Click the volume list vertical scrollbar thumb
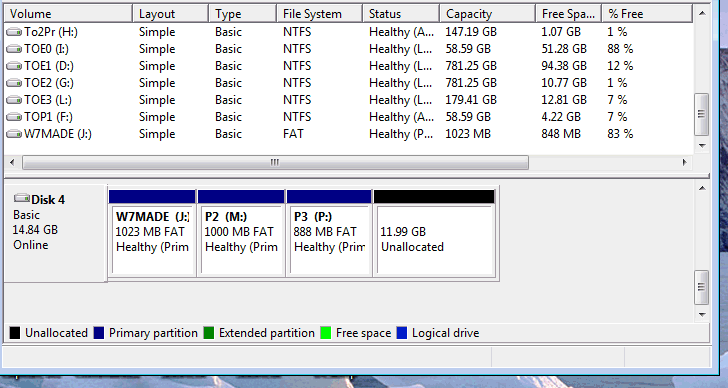Image resolution: width=728 pixels, height=388 pixels. [x=702, y=114]
